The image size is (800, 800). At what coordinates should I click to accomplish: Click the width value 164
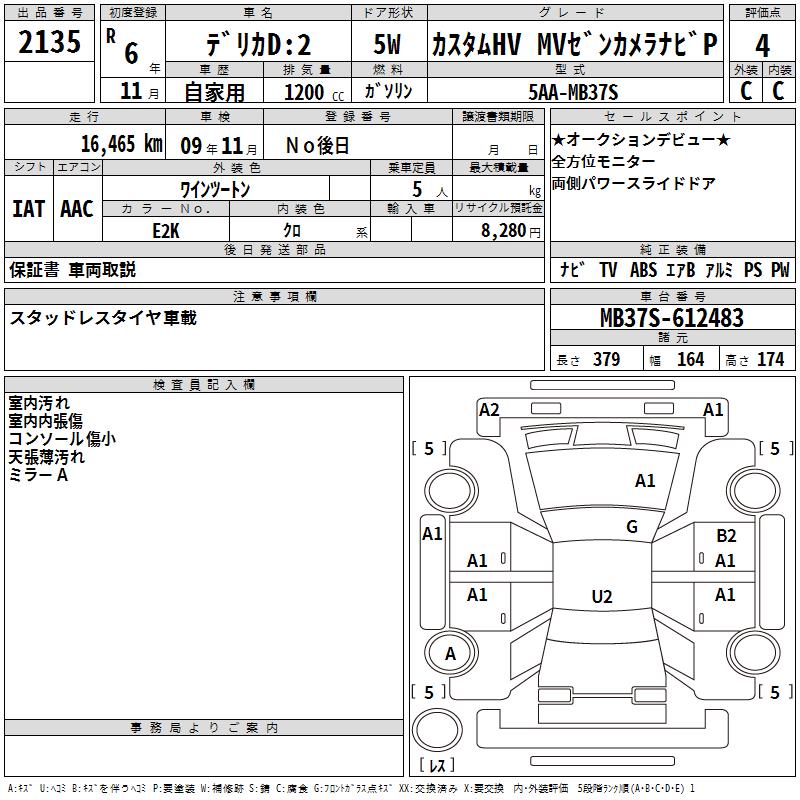point(690,360)
